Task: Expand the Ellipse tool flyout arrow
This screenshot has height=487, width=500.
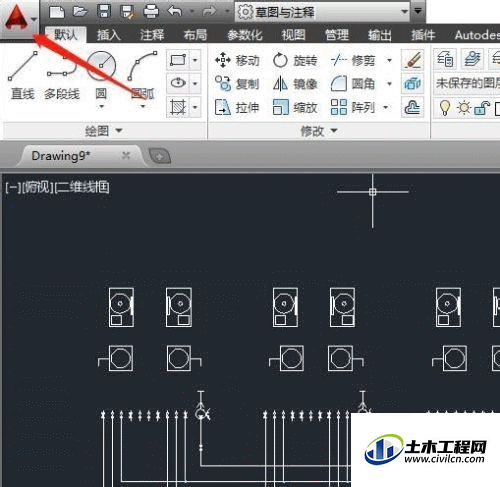Action: point(195,83)
